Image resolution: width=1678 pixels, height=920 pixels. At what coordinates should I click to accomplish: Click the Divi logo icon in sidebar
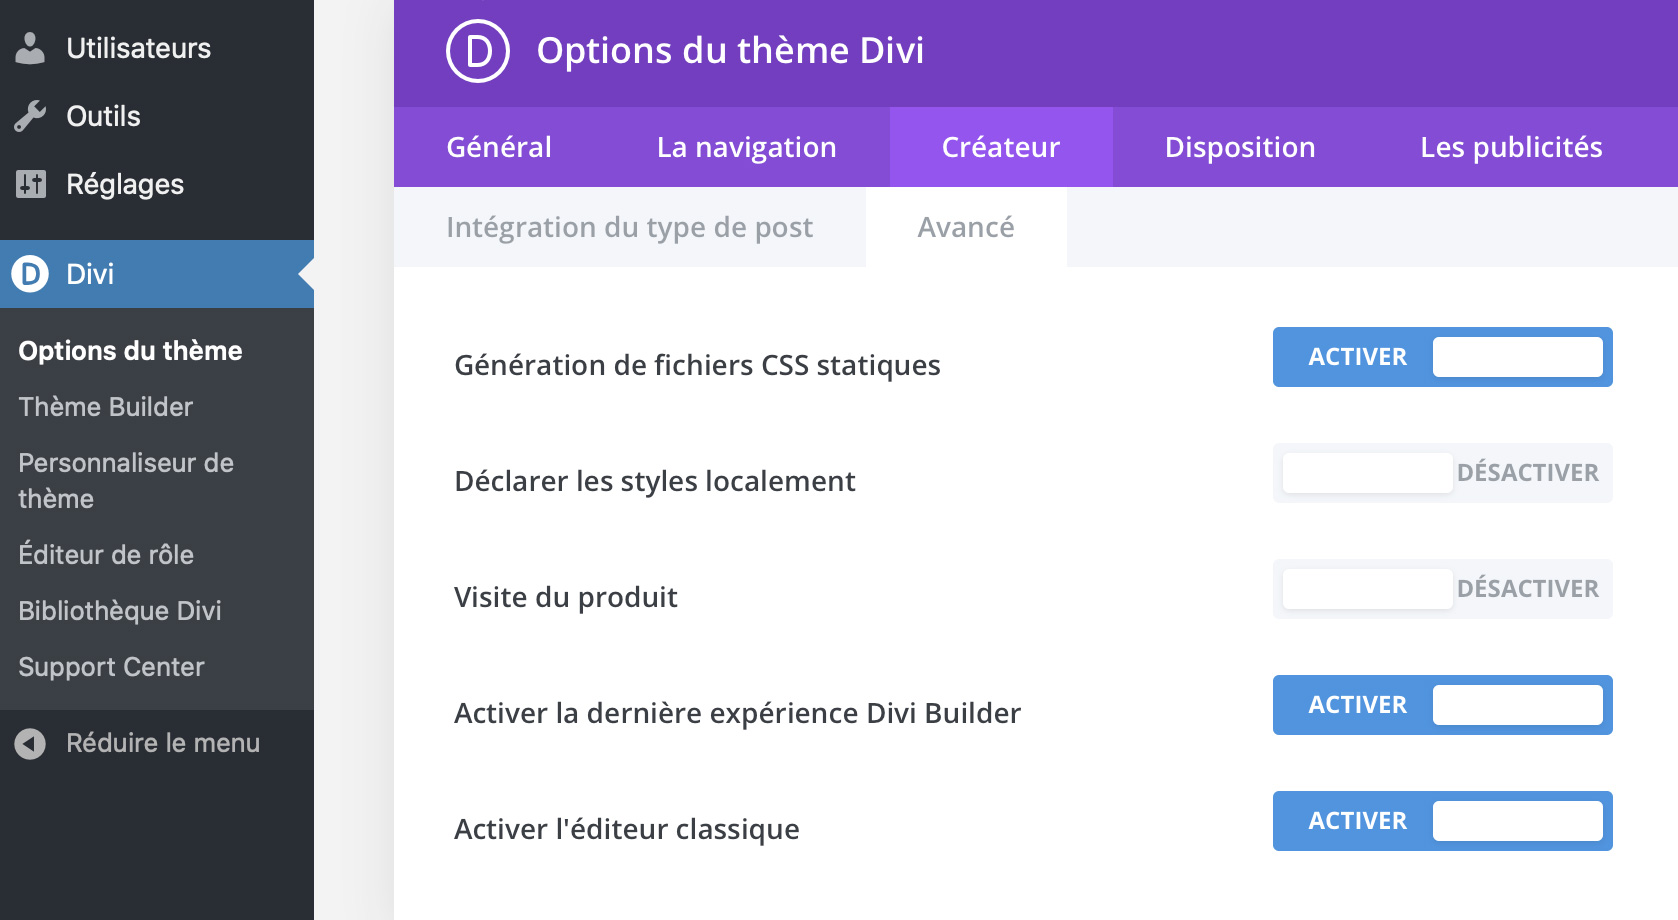31,274
